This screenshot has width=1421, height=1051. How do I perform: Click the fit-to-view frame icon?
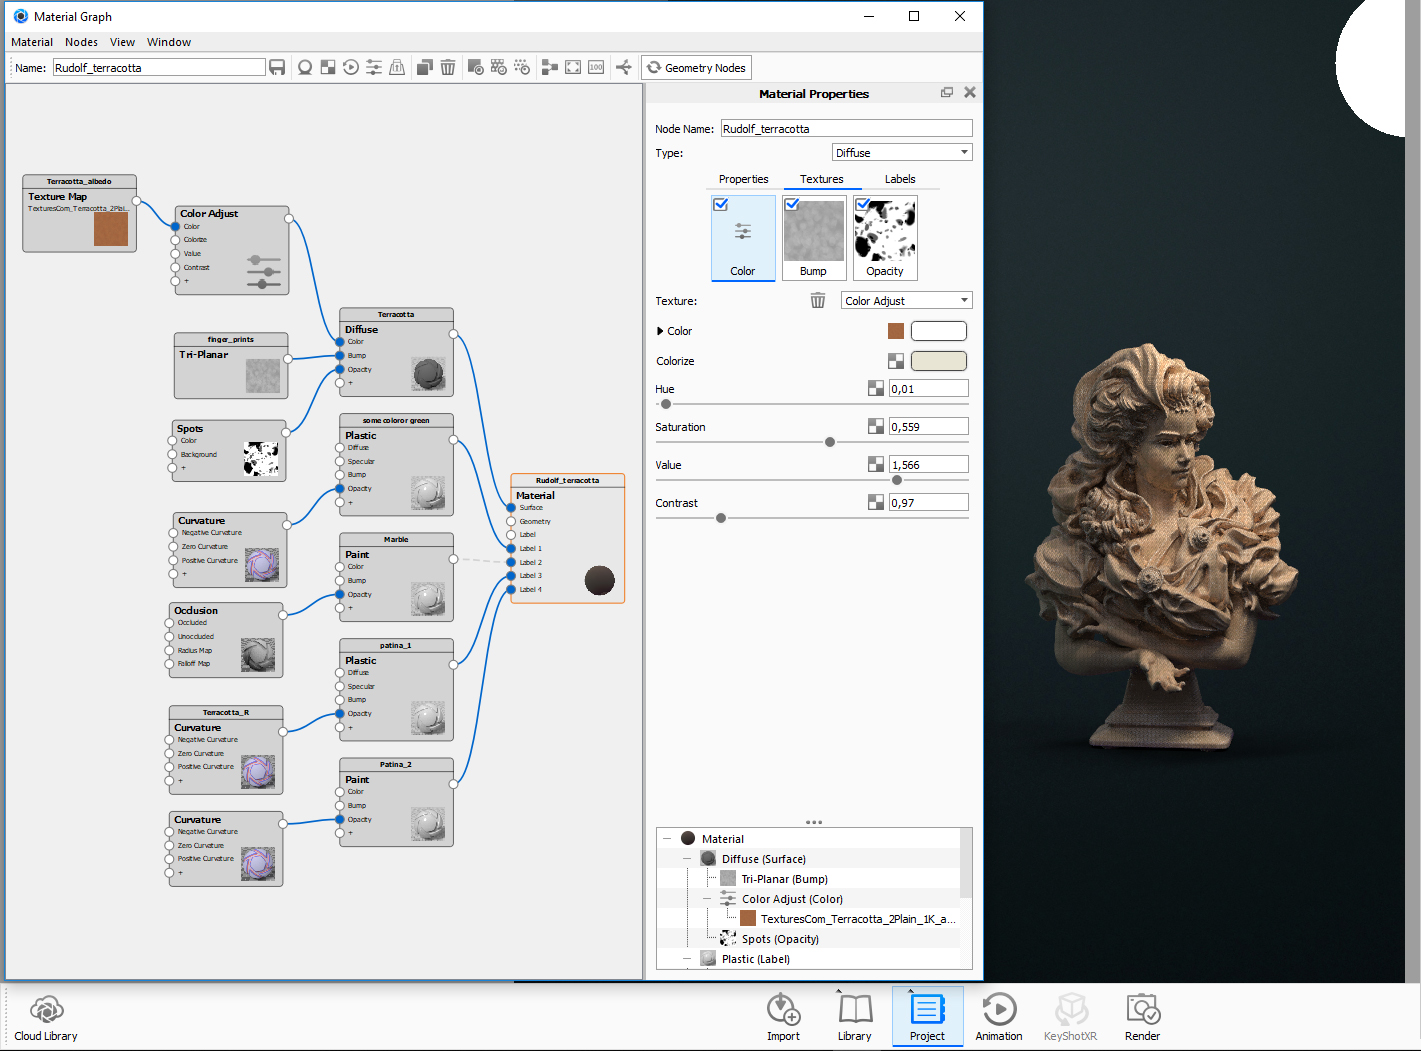(x=573, y=67)
